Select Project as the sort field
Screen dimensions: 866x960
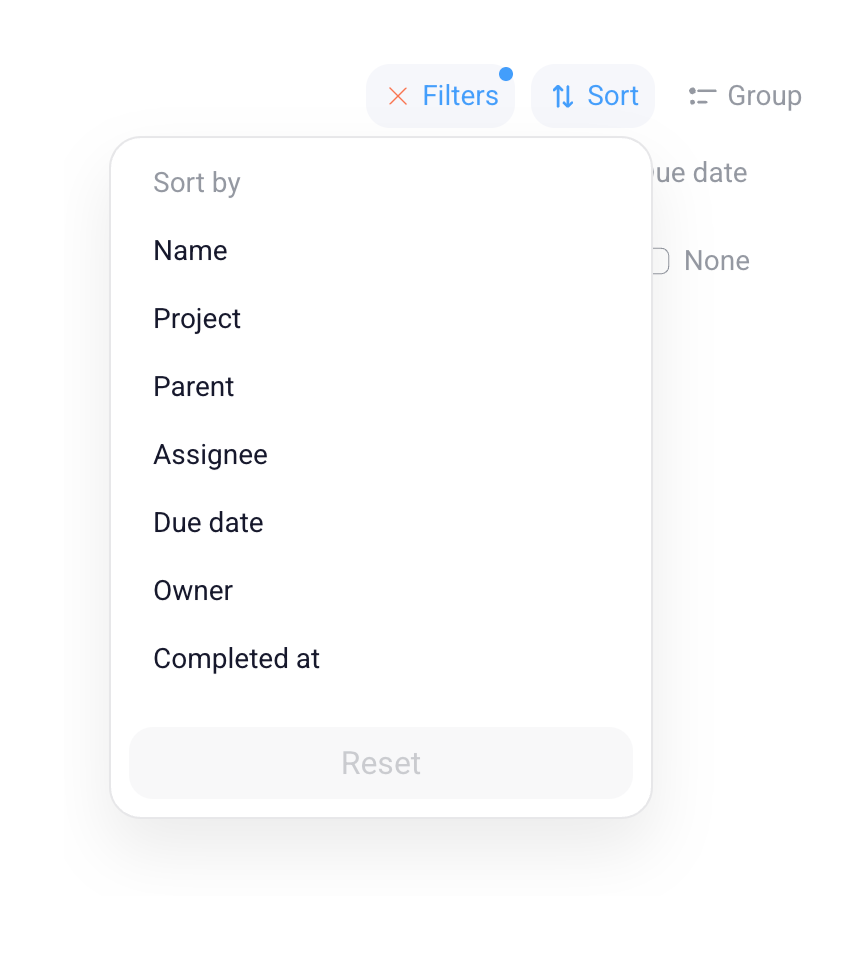coord(197,318)
